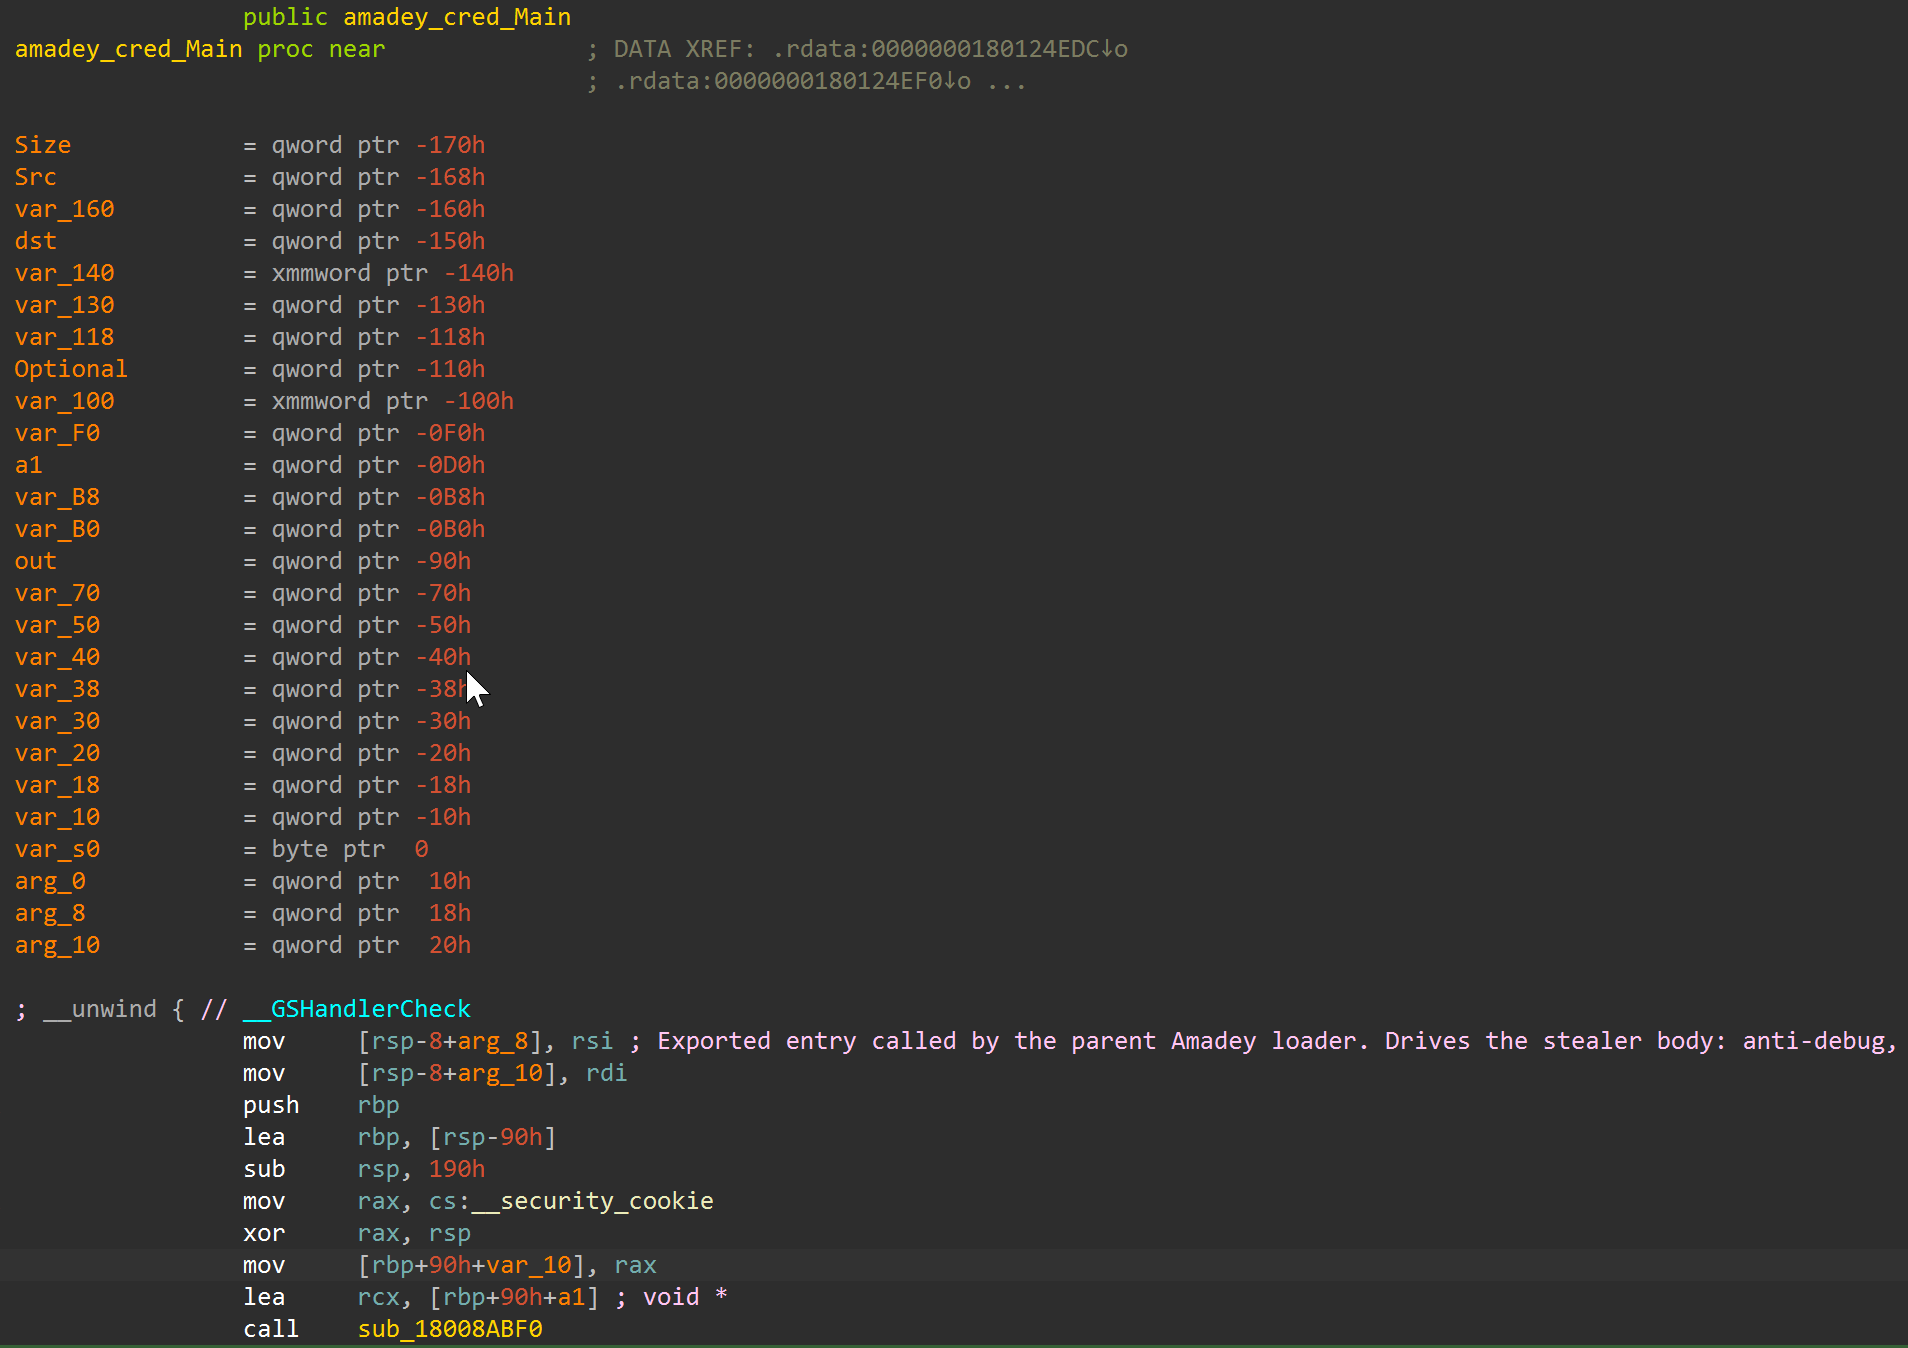This screenshot has height=1348, width=1908.
Task: Select the var_s0 byte variable
Action: (58, 849)
